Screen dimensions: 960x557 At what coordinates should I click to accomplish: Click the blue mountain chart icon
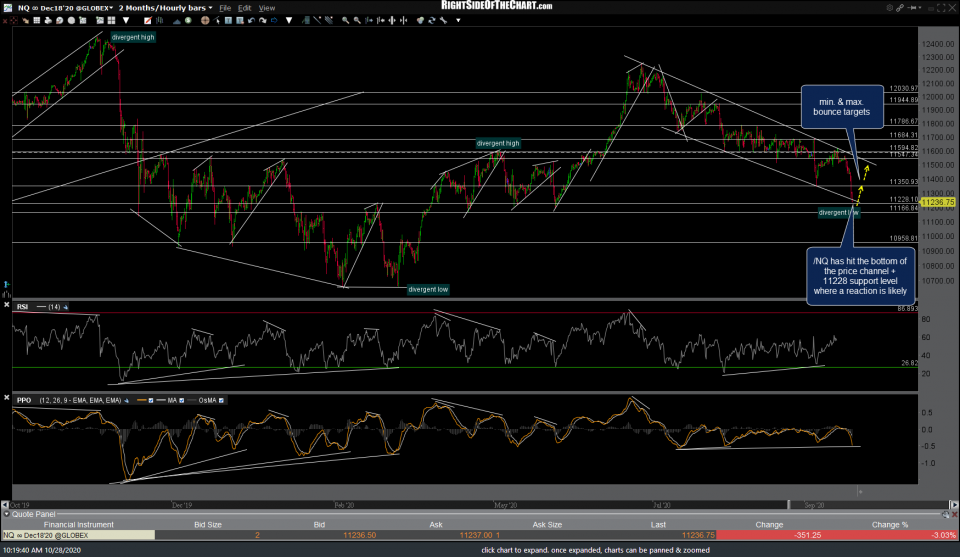[x=176, y=21]
